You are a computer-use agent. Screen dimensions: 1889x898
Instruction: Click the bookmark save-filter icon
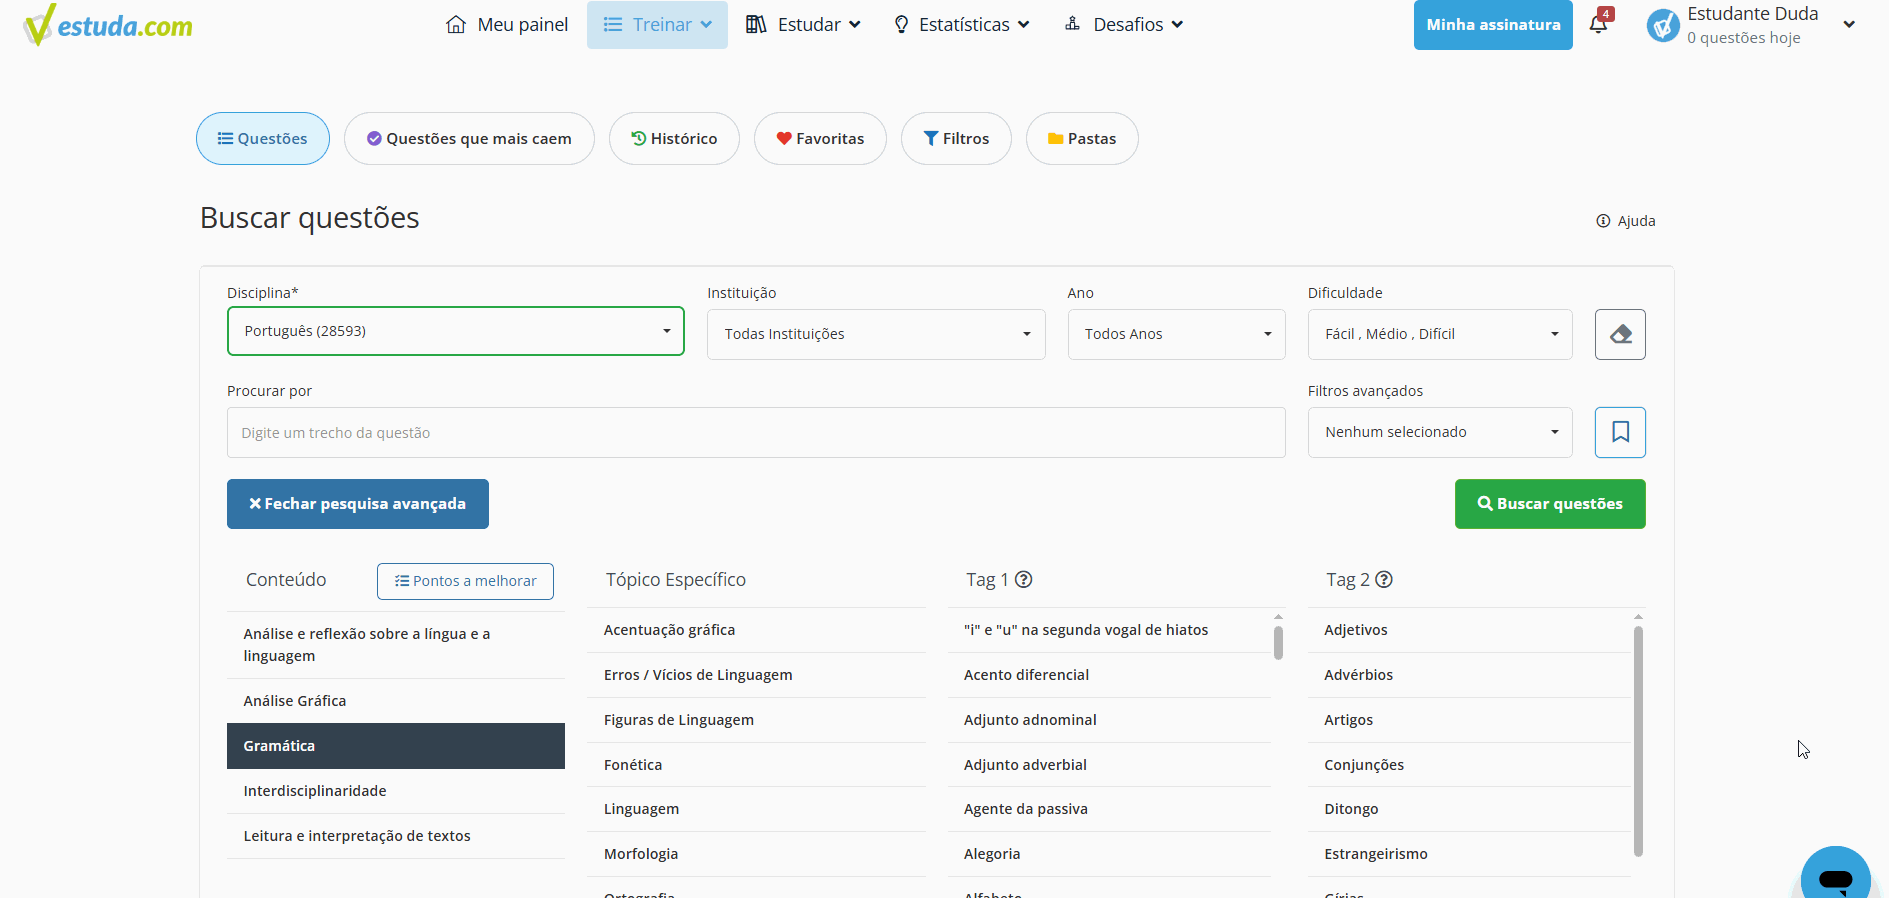click(1620, 432)
